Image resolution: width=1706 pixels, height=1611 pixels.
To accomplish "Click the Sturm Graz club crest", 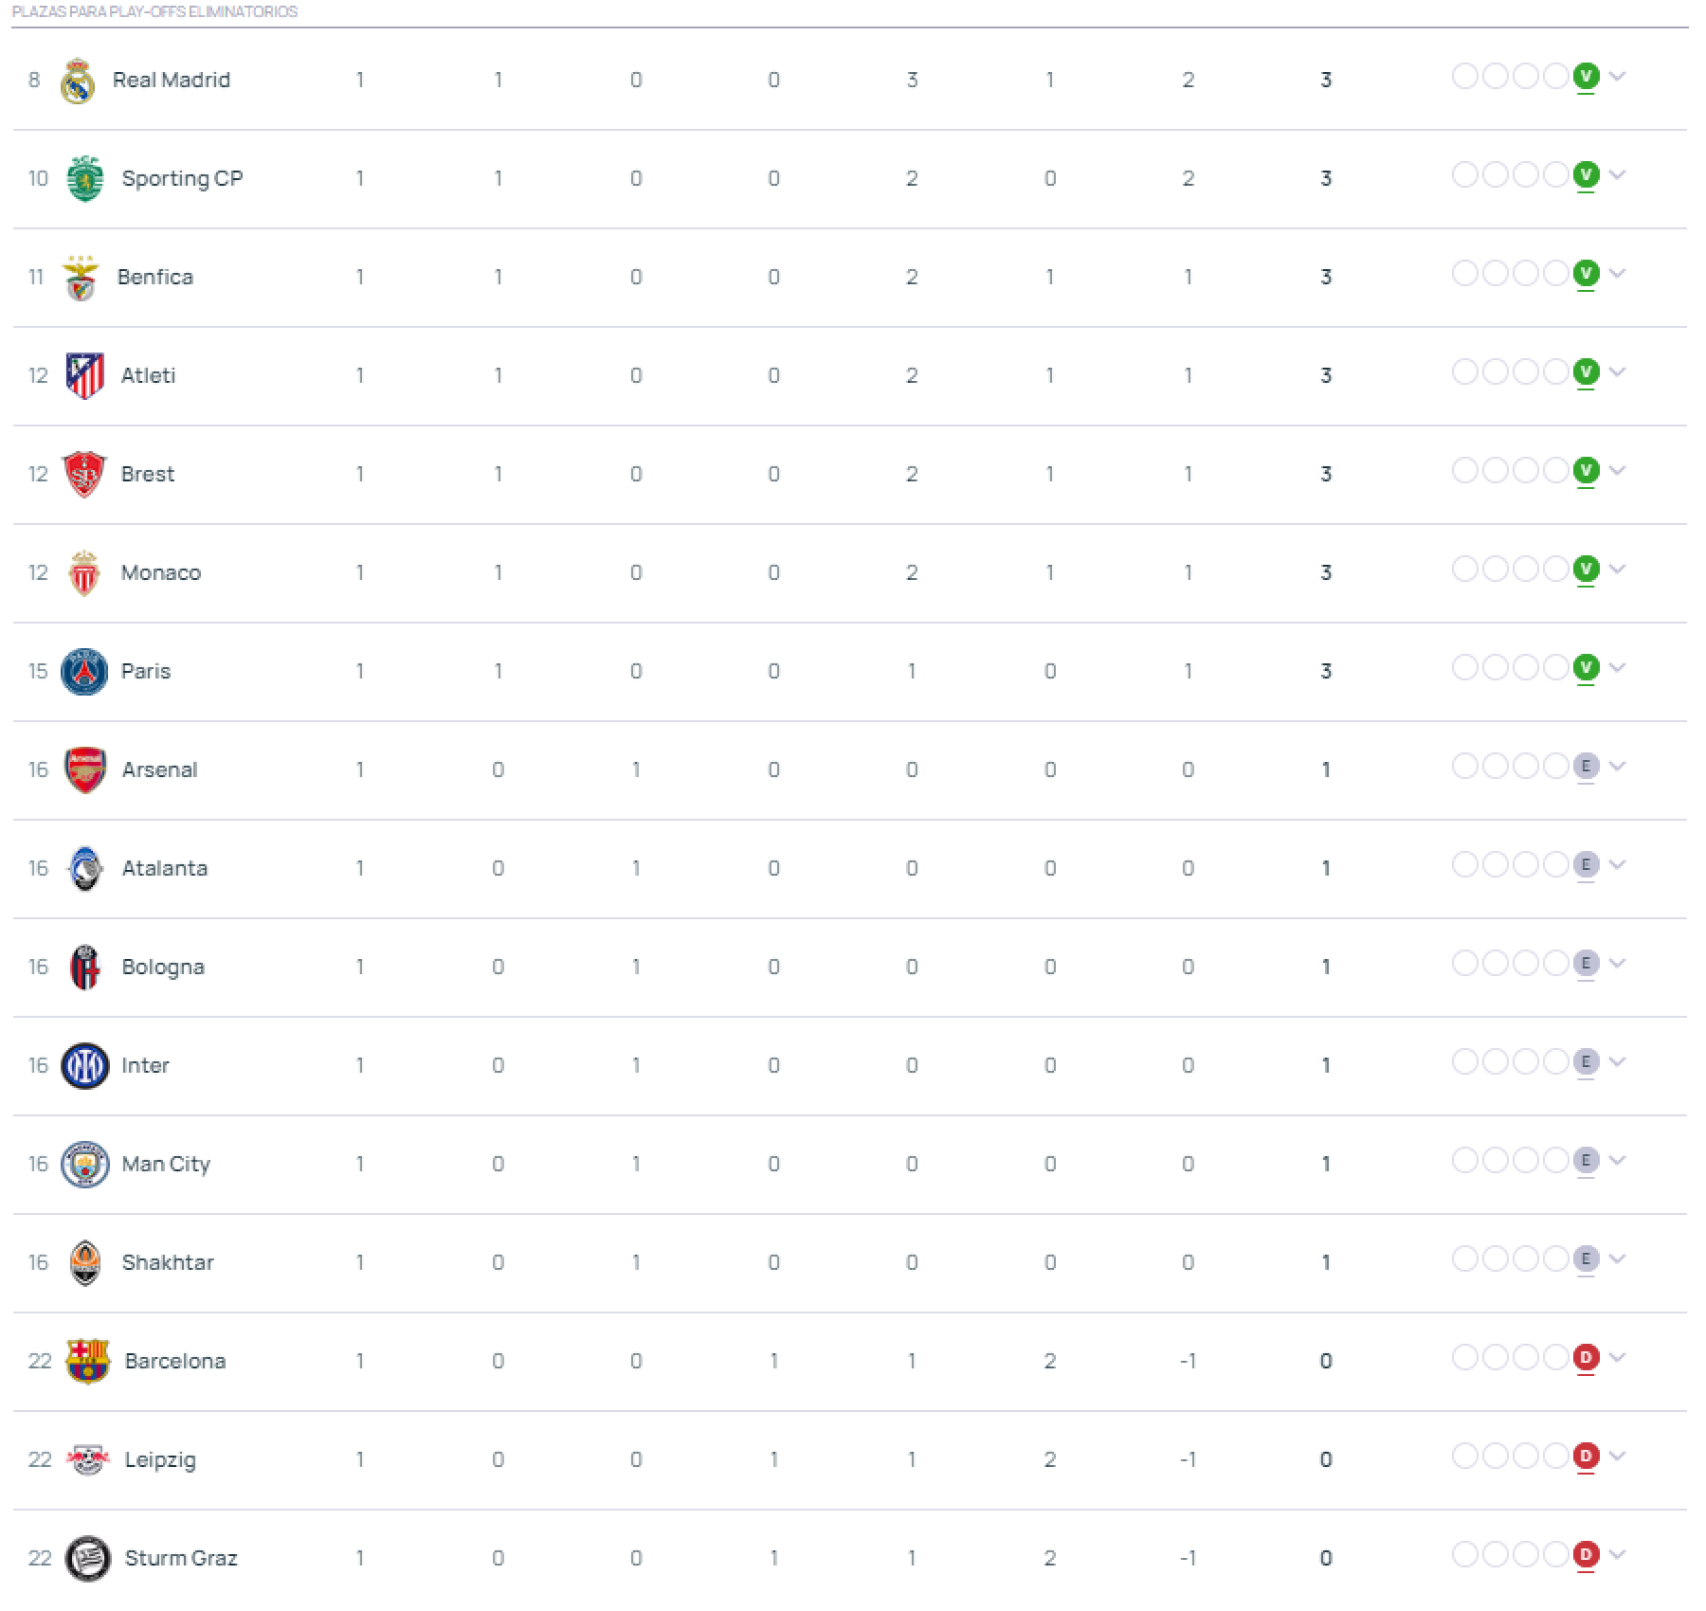I will click(87, 1559).
